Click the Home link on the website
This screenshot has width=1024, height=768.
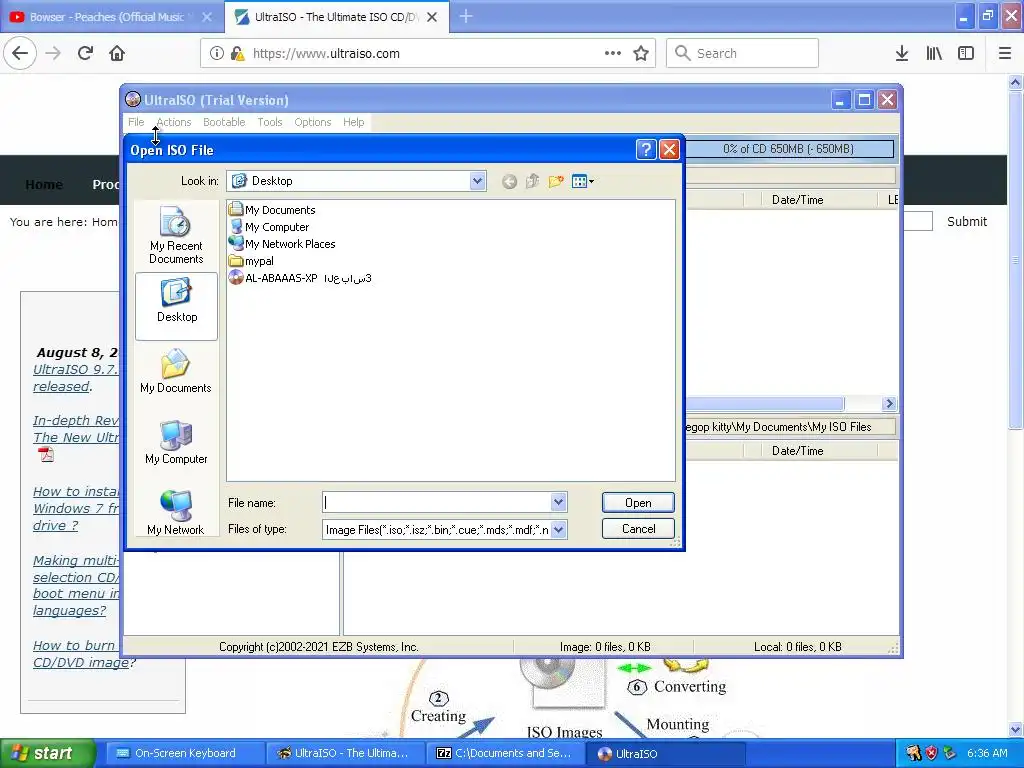[x=44, y=184]
